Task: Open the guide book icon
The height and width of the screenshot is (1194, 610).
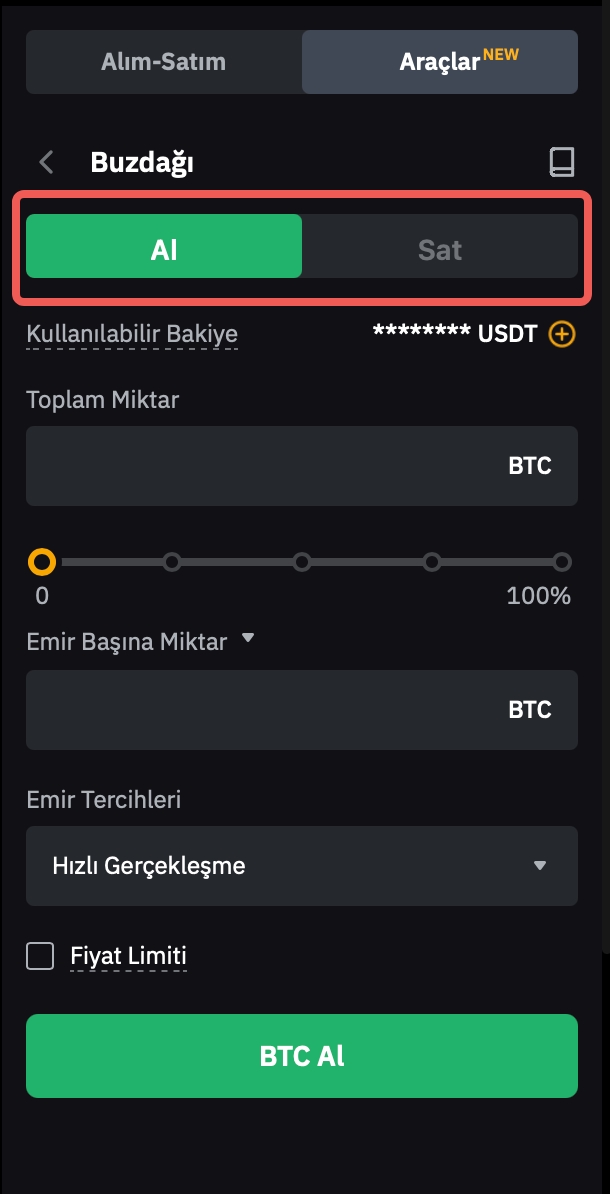Action: [x=562, y=162]
